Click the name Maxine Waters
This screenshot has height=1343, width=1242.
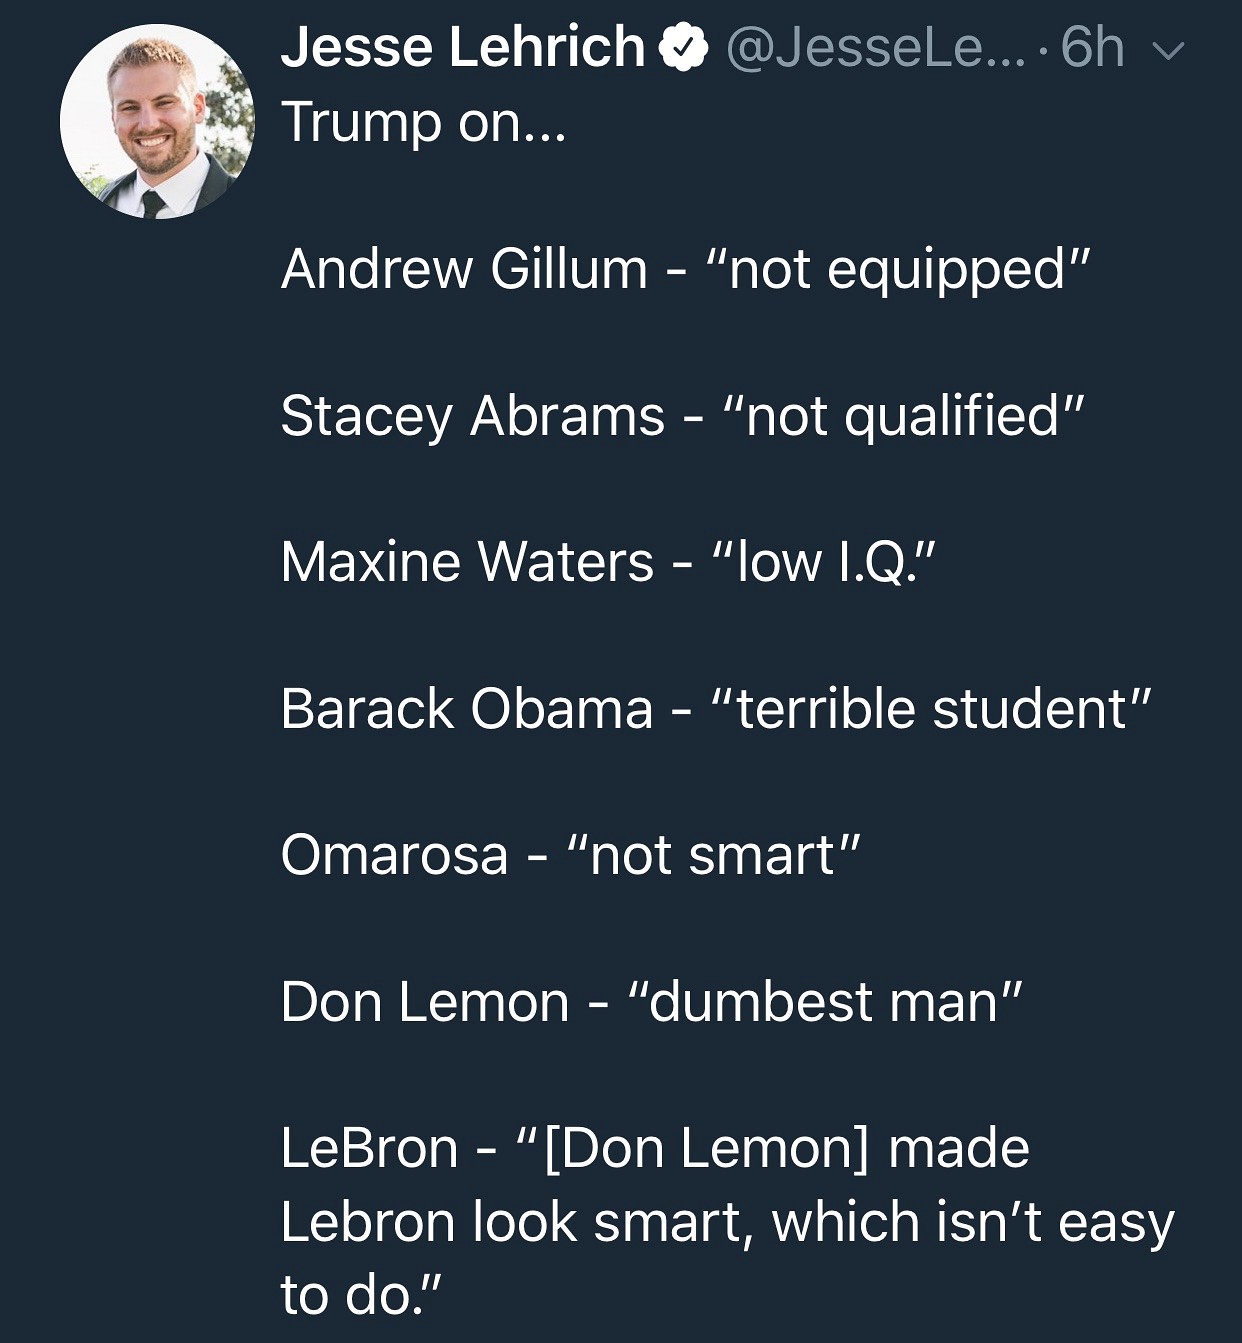tap(467, 562)
